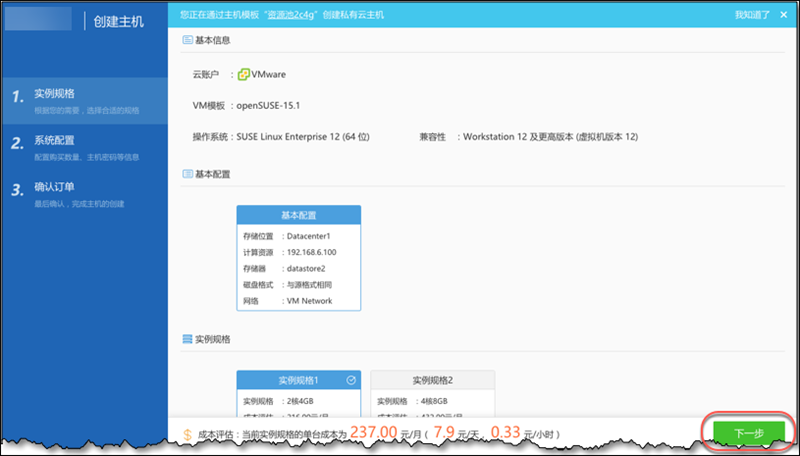The height and width of the screenshot is (456, 800).
Task: Click the checkmark on 实例规格1
Action: click(351, 380)
